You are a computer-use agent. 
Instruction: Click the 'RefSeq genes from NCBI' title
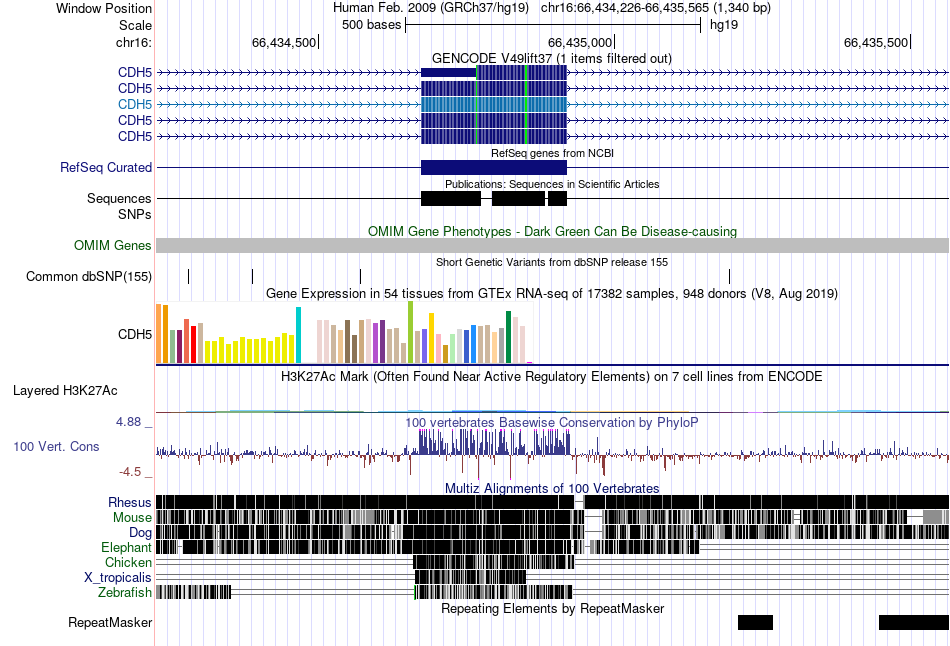[552, 153]
